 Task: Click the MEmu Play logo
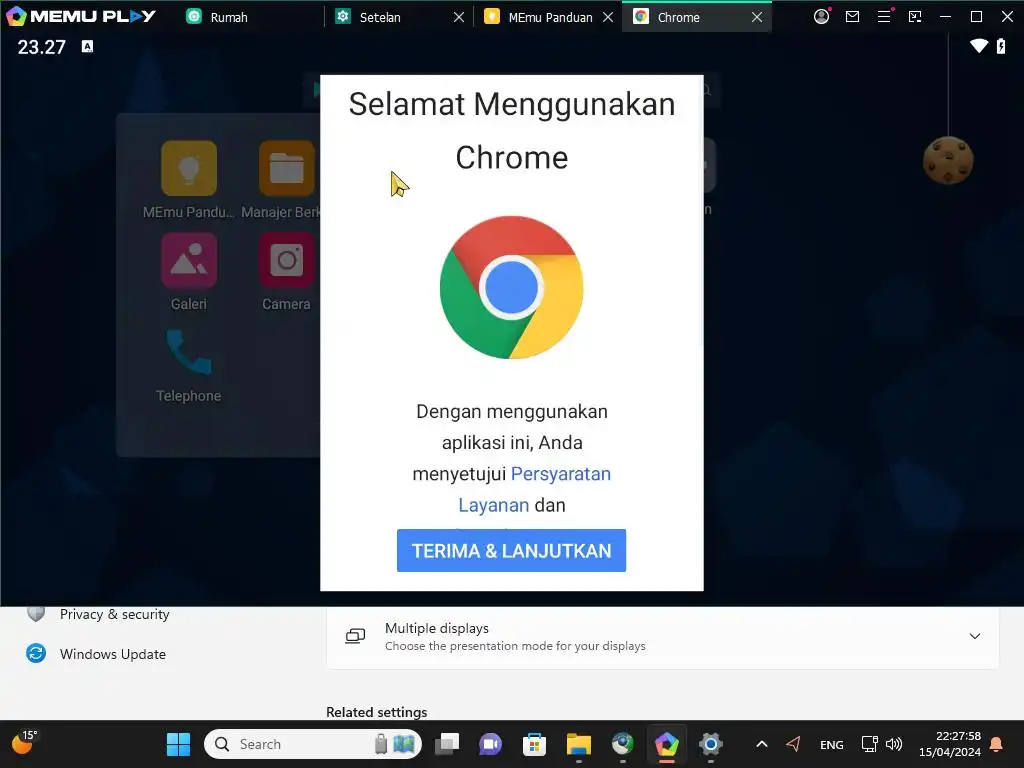tap(80, 16)
